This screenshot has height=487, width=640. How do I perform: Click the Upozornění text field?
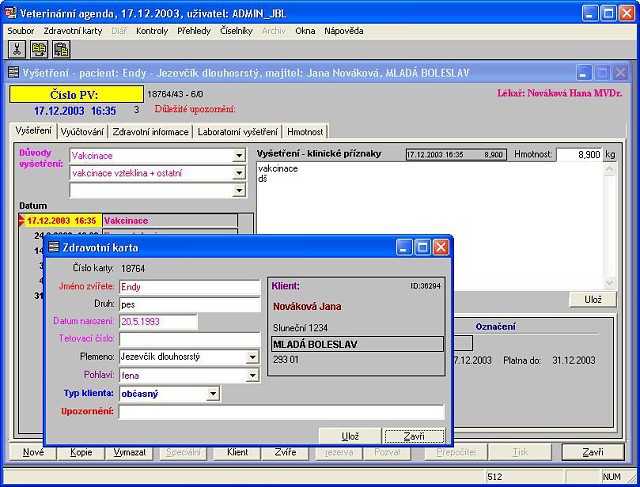281,411
